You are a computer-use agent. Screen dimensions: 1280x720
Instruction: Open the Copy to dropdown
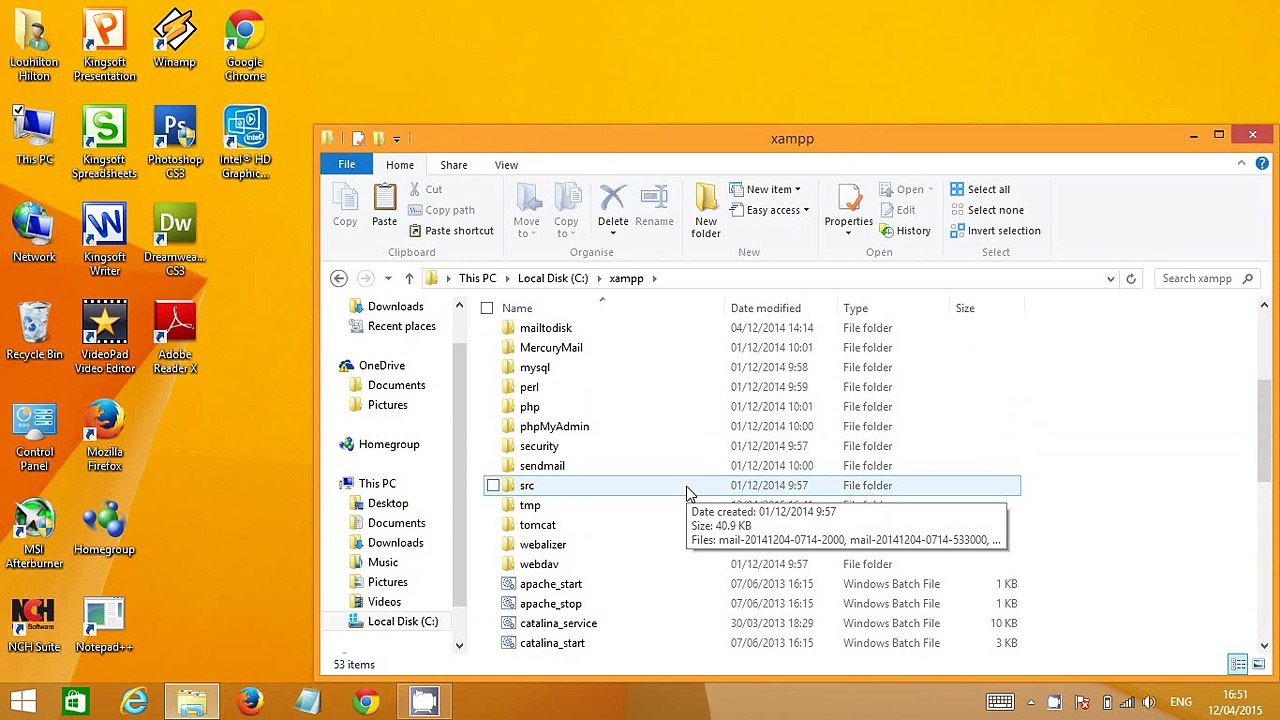pos(566,212)
